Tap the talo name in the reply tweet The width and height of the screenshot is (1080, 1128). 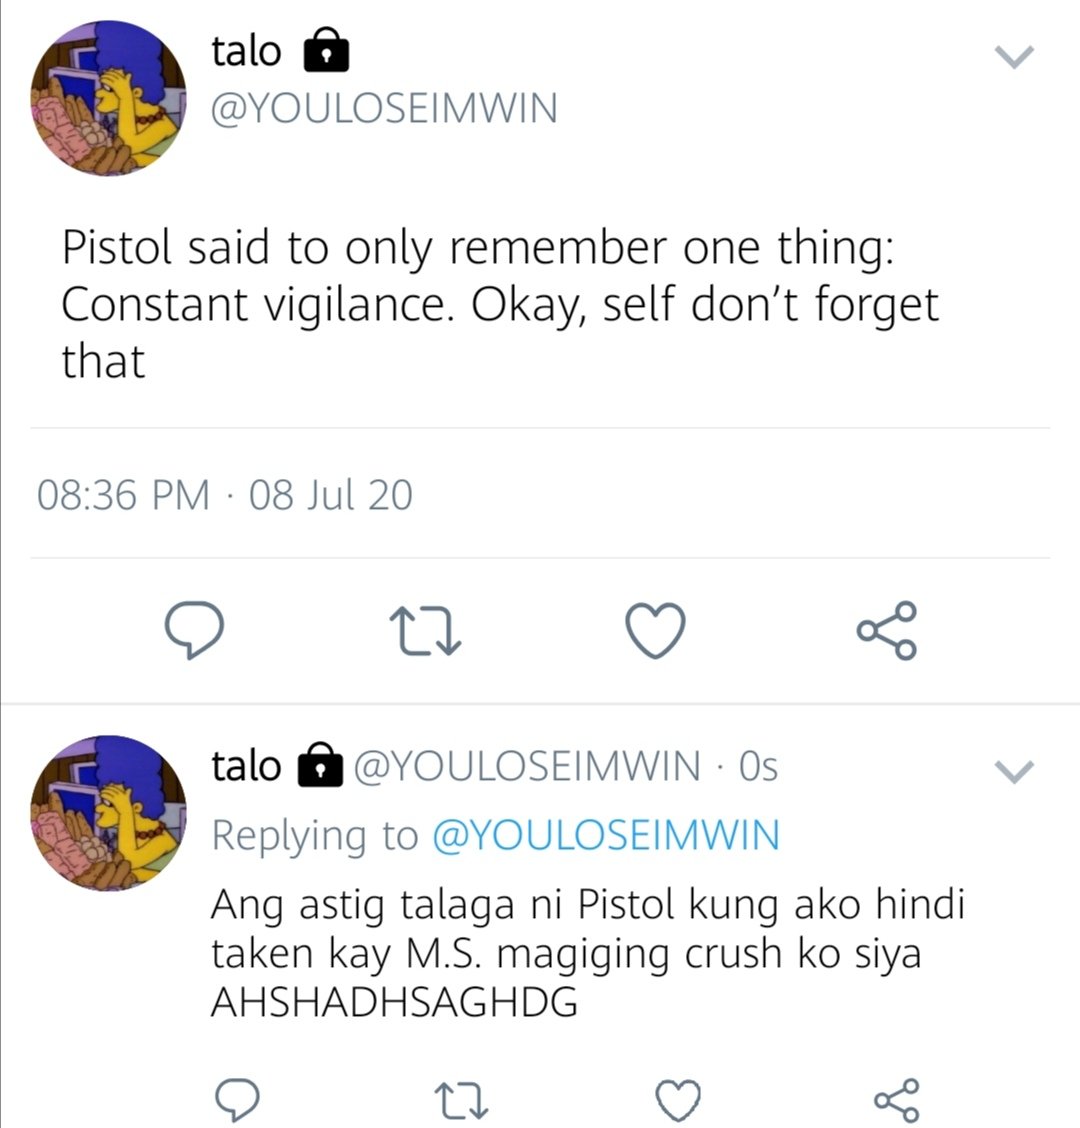point(246,765)
